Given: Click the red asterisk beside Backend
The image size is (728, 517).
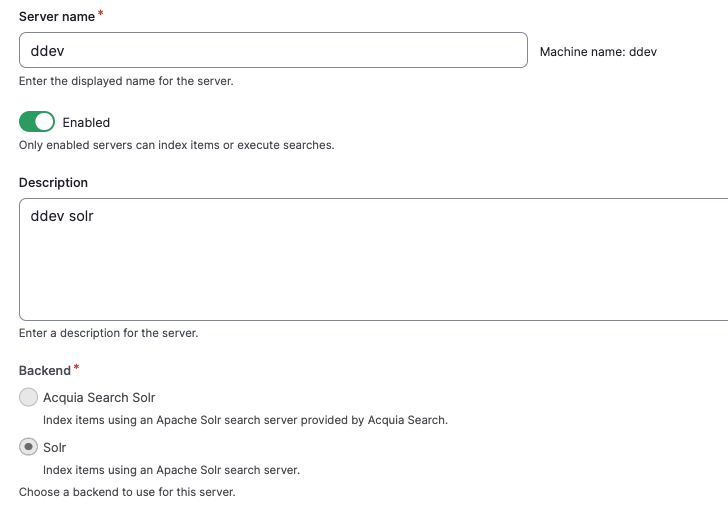Looking at the screenshot, I should pyautogui.click(x=77, y=368).
